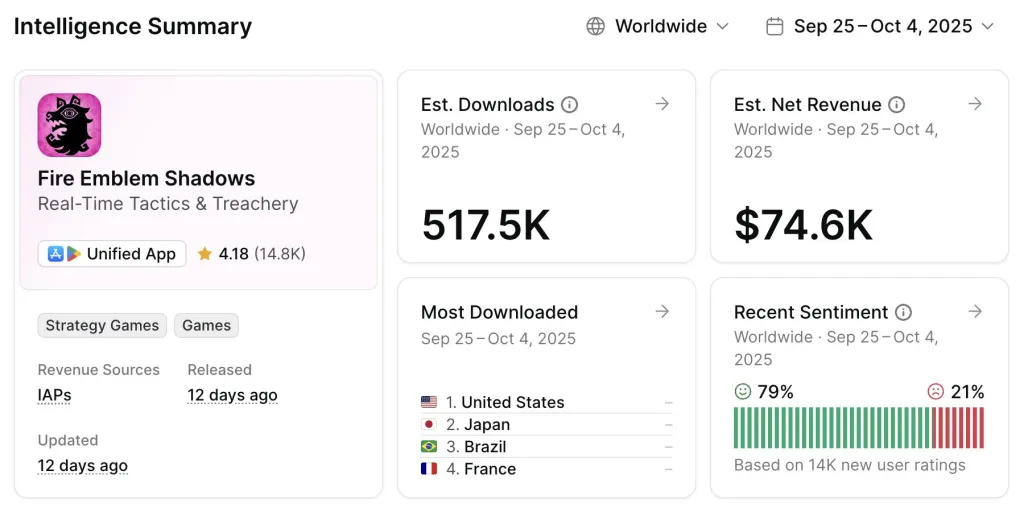Click the Fire Emblem Shadows title
Image resolution: width=1024 pixels, height=512 pixels.
[x=146, y=178]
